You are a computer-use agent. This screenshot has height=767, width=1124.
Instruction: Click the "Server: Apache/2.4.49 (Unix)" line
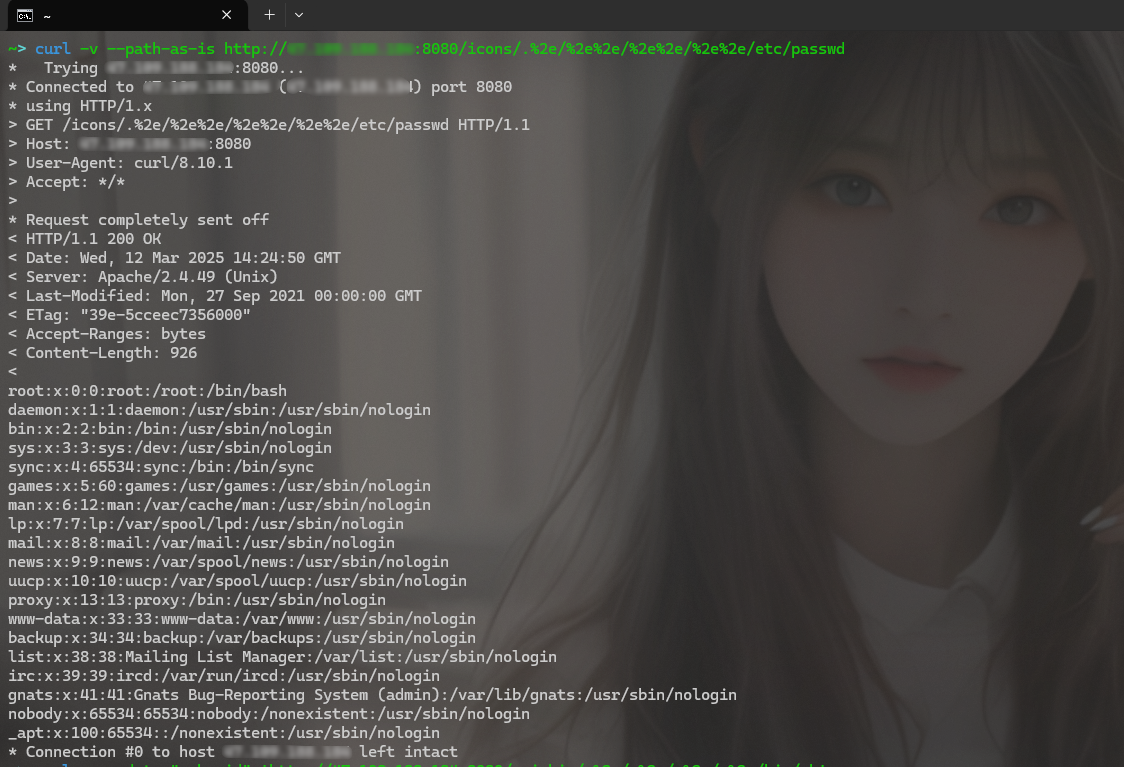click(143, 277)
